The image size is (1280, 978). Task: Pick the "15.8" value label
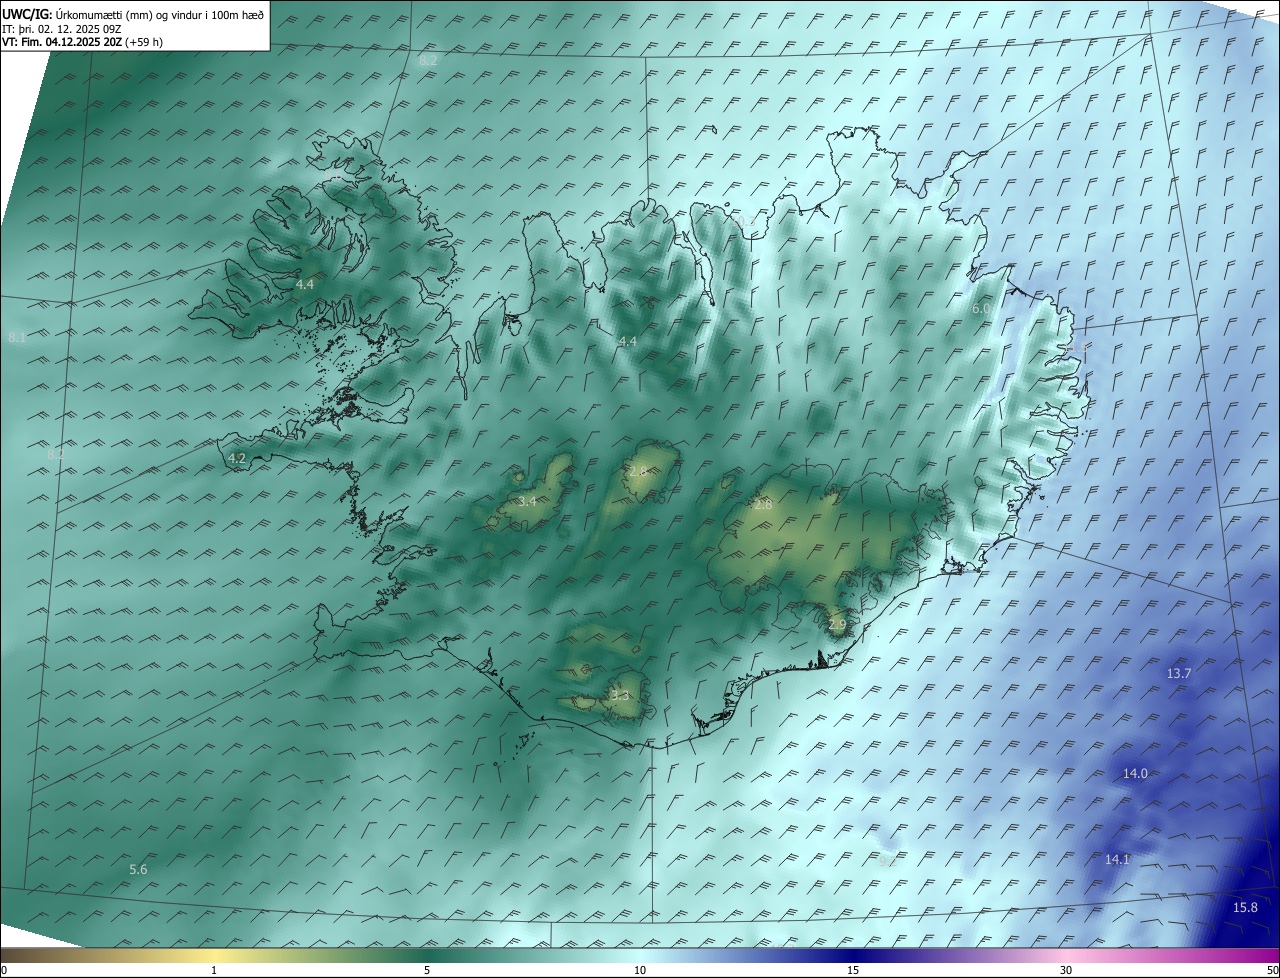click(1245, 907)
